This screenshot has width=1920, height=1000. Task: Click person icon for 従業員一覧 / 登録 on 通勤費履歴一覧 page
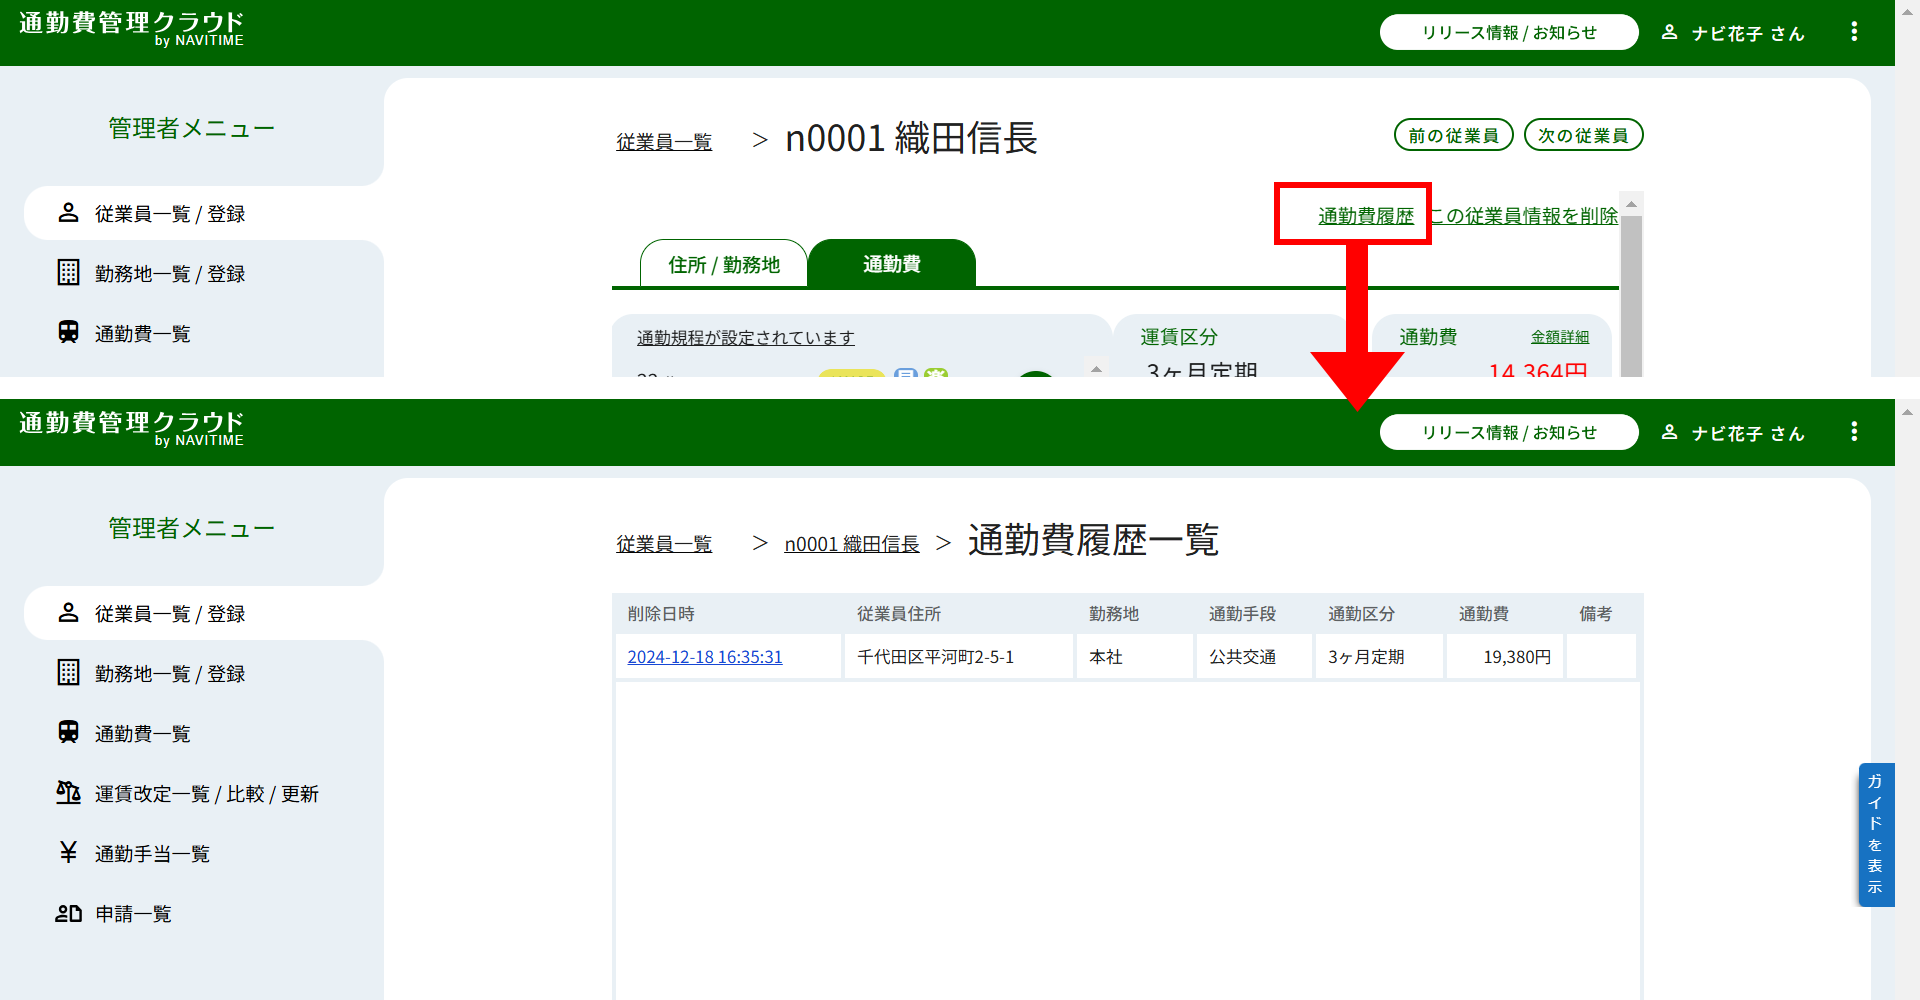pos(68,613)
